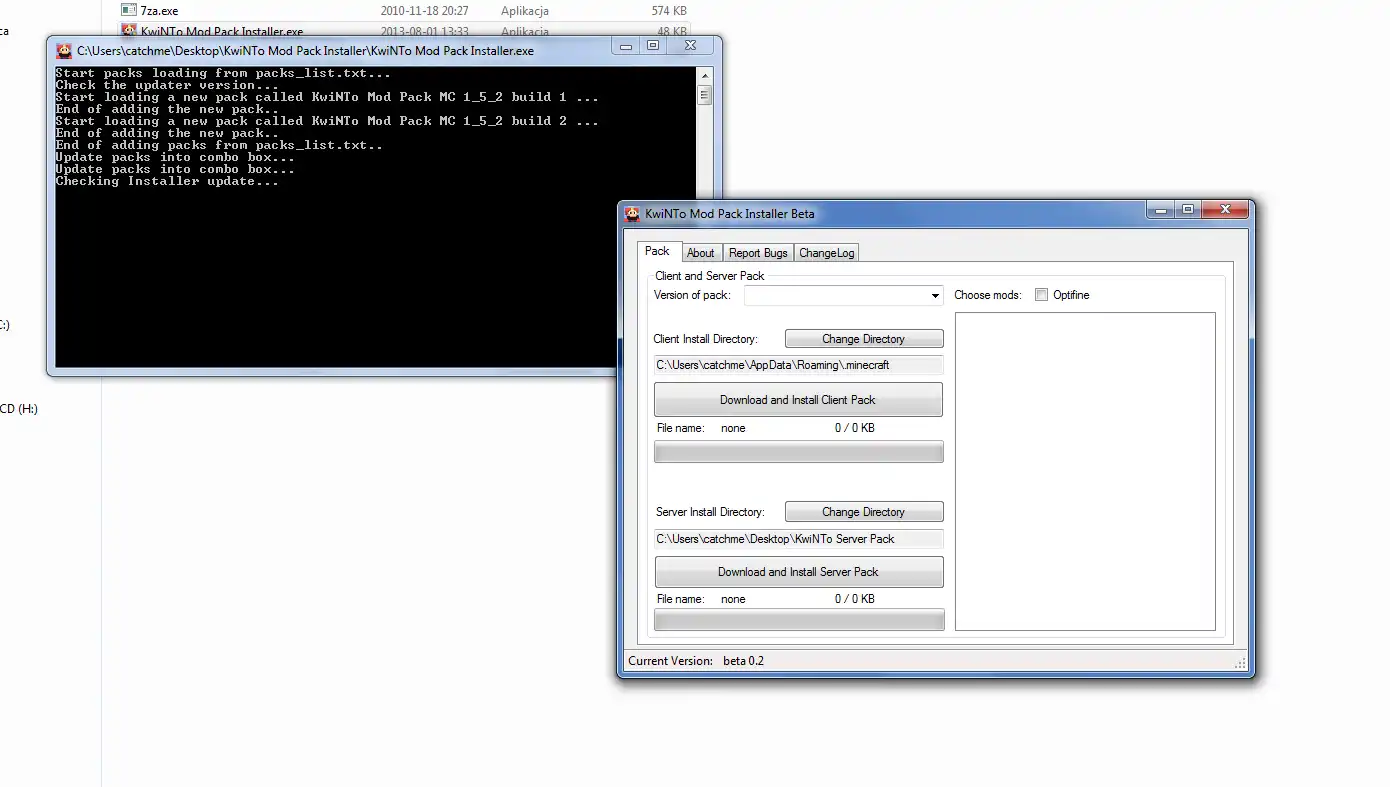Click the KwiNTo Mod Pack Installer Beta title icon
Viewport: 1390px width, 787px height.
pyautogui.click(x=632, y=213)
